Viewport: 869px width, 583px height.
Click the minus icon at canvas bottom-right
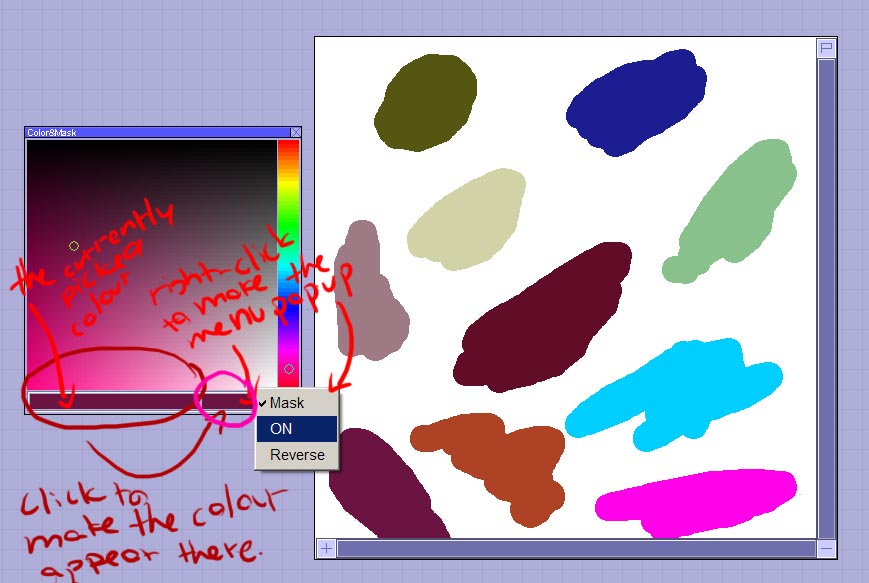826,548
